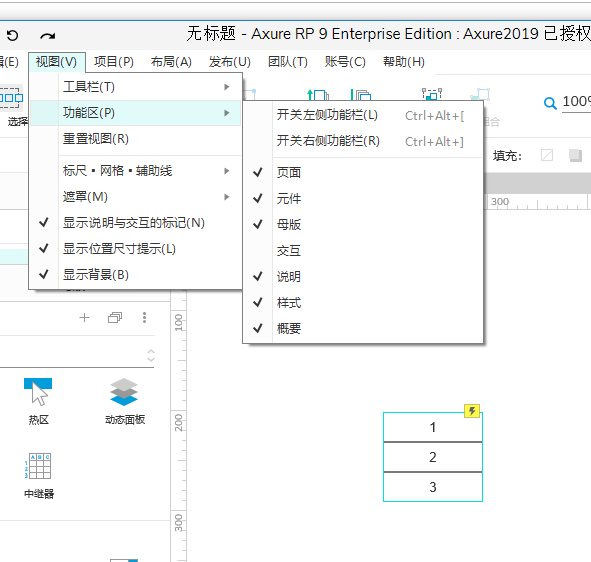Expand the 标尺·网格·辅助线 submenu
Screen dimensions: 591x562
135,171
